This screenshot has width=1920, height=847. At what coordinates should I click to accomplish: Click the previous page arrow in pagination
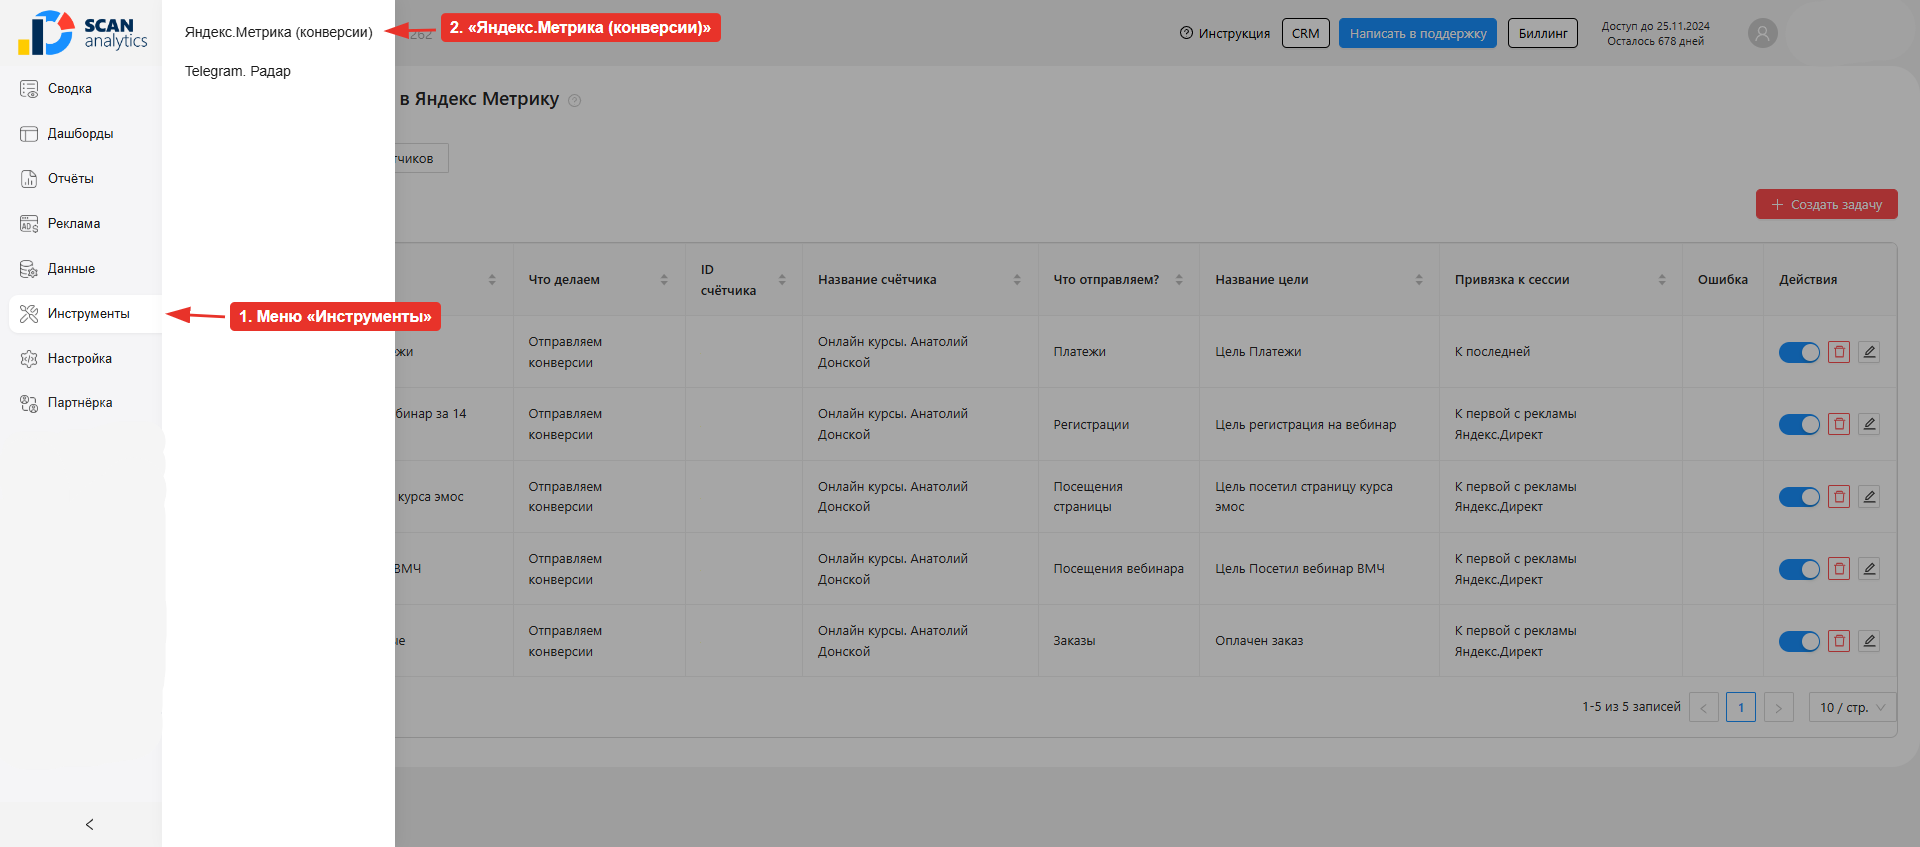(1704, 707)
